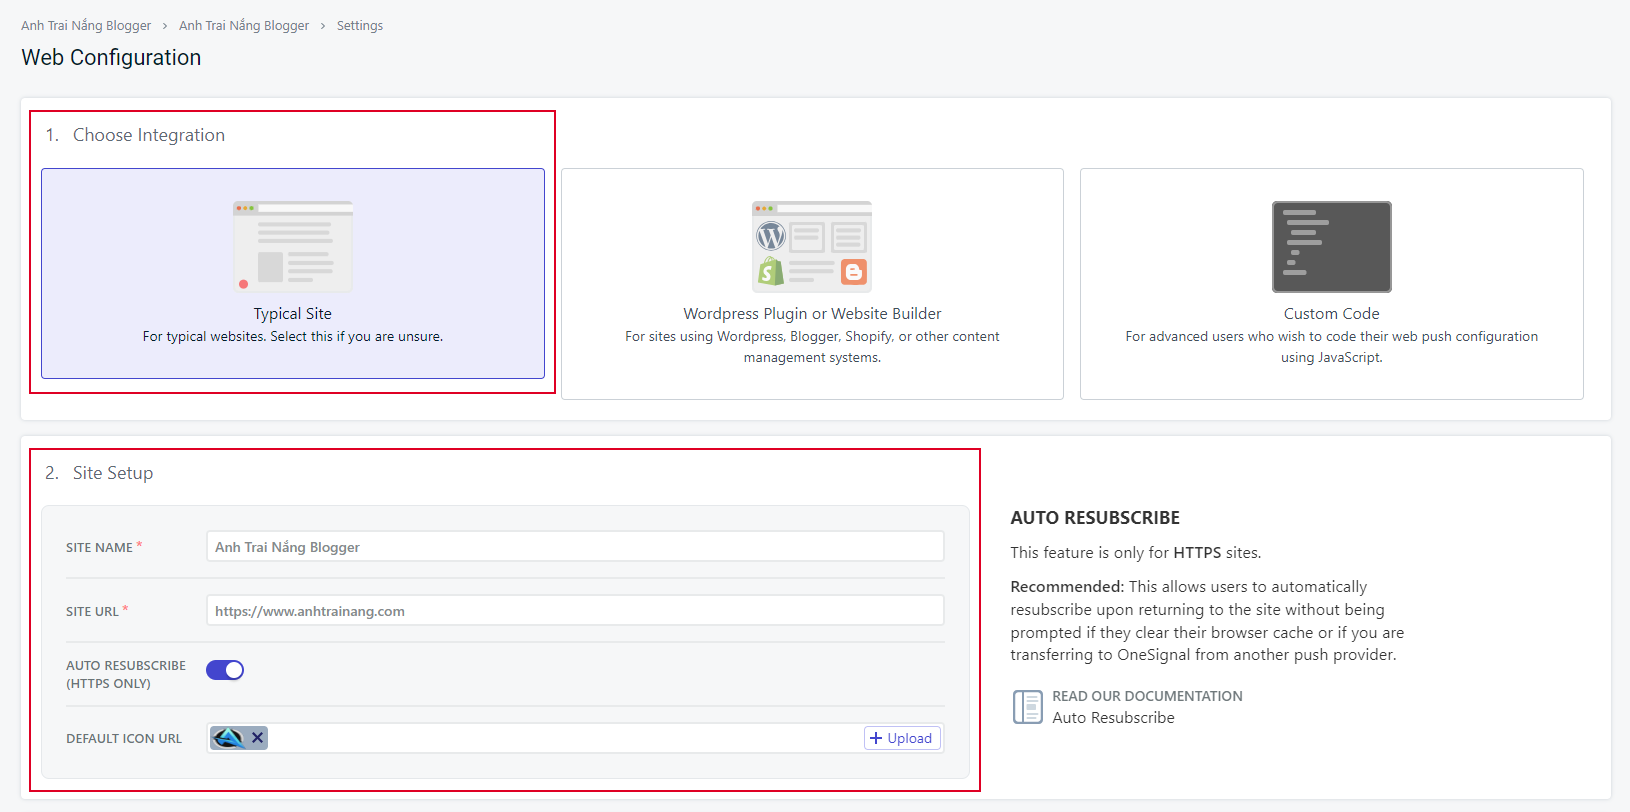Click the Site Setup section heading
This screenshot has width=1630, height=812.
(x=113, y=473)
